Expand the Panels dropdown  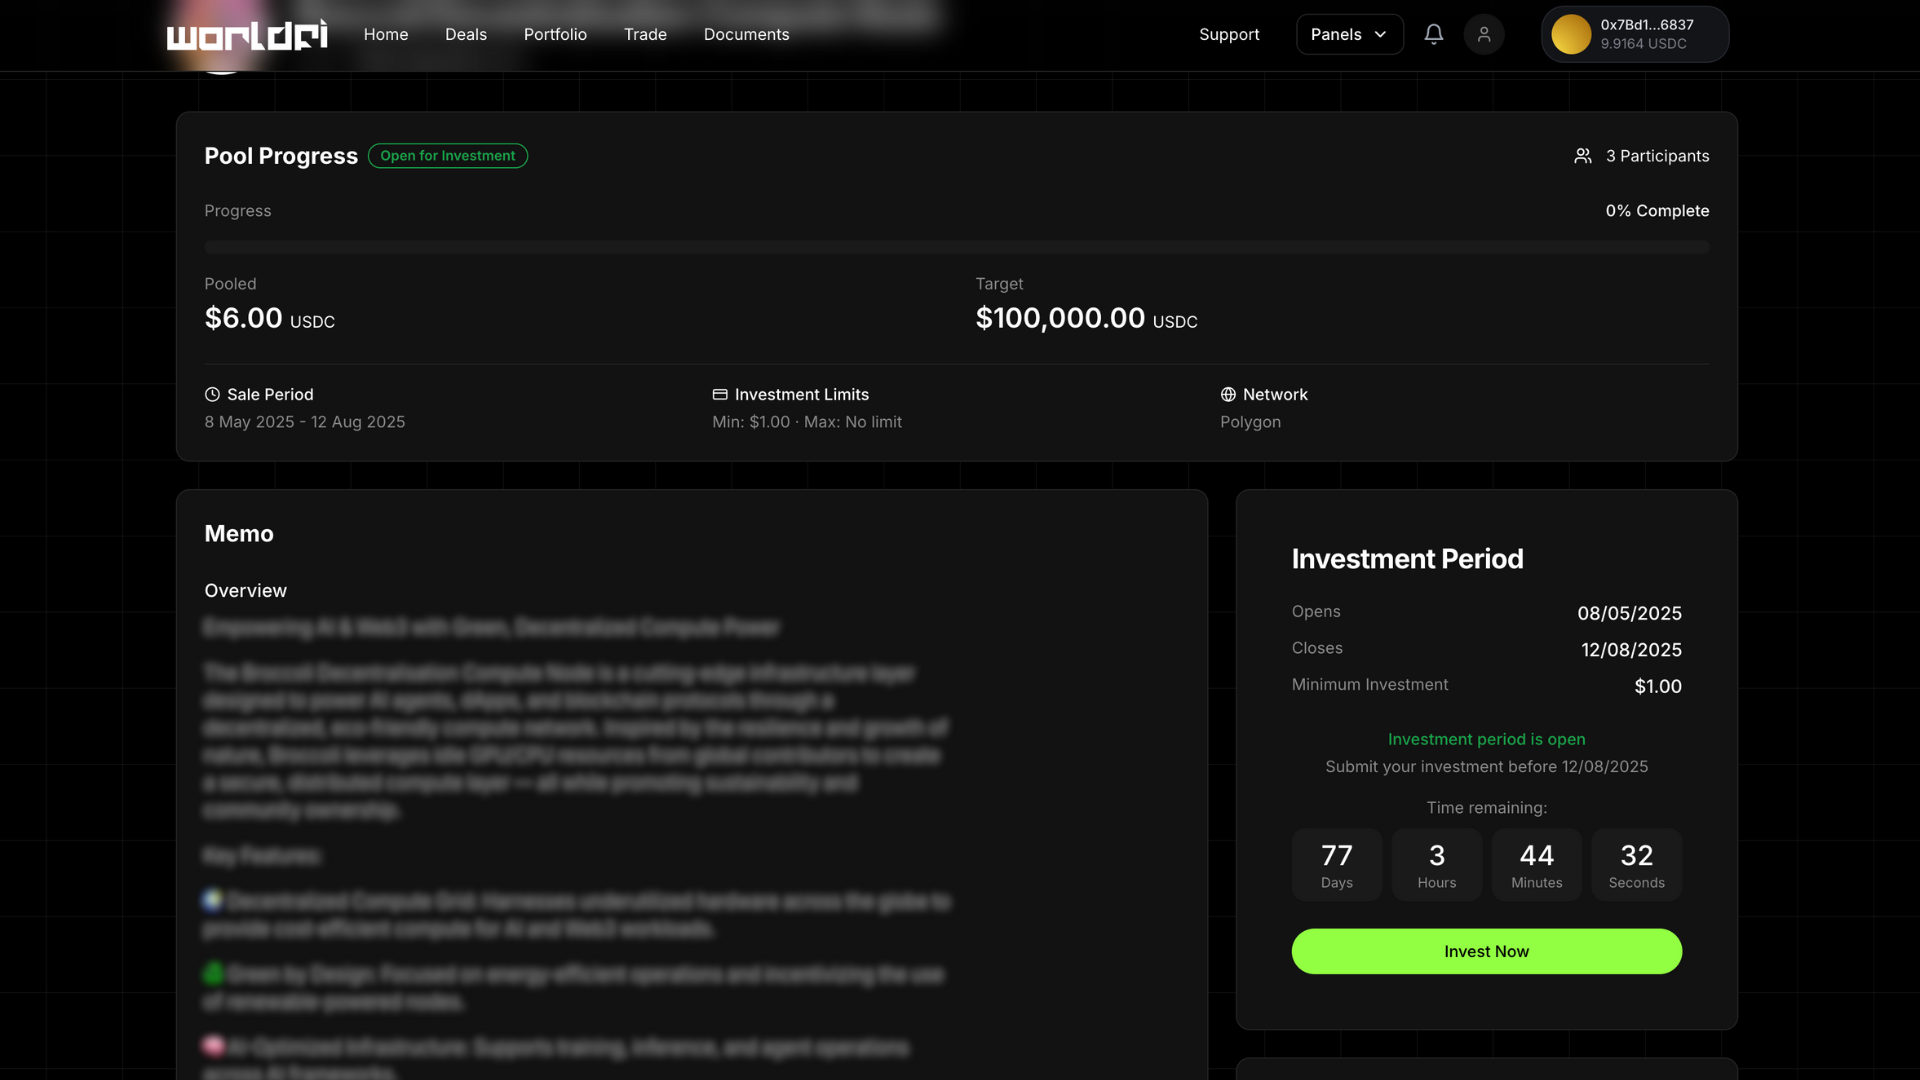pos(1336,34)
